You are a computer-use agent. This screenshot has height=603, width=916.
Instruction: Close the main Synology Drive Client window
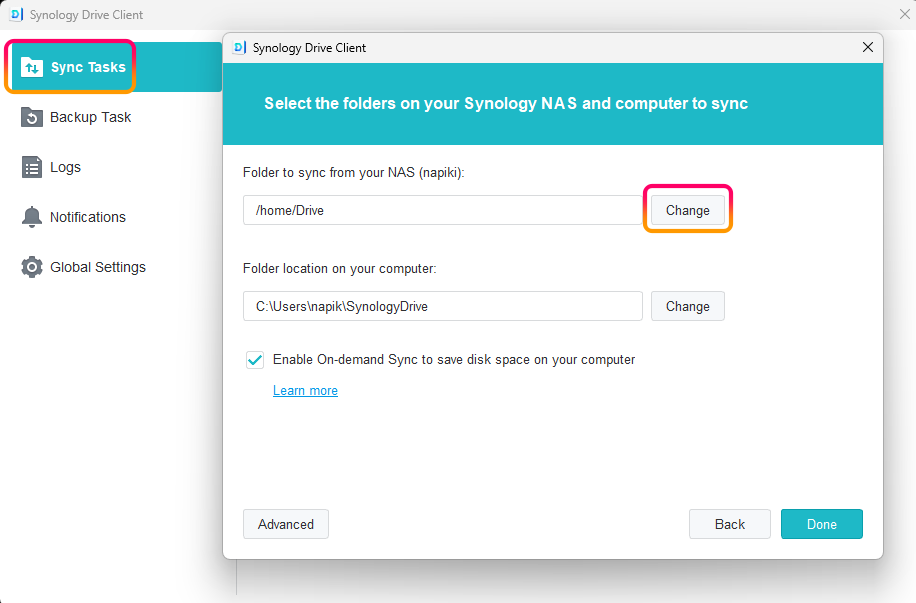pos(904,15)
